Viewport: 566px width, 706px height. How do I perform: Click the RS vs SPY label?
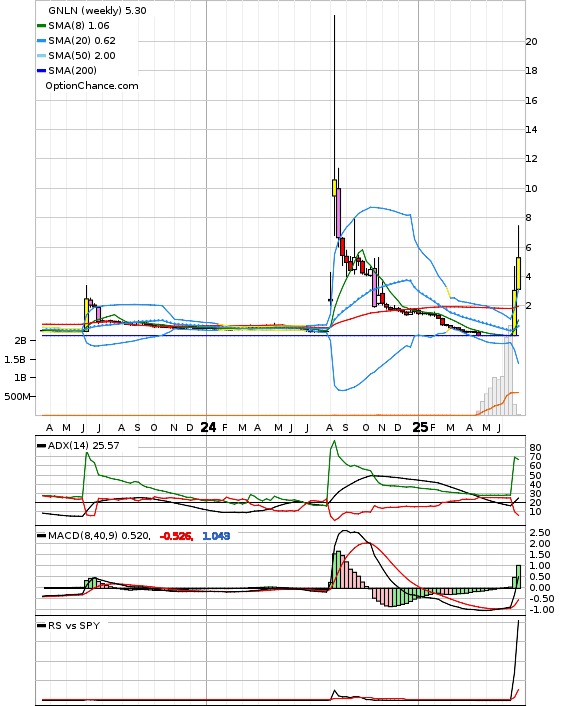coord(74,625)
